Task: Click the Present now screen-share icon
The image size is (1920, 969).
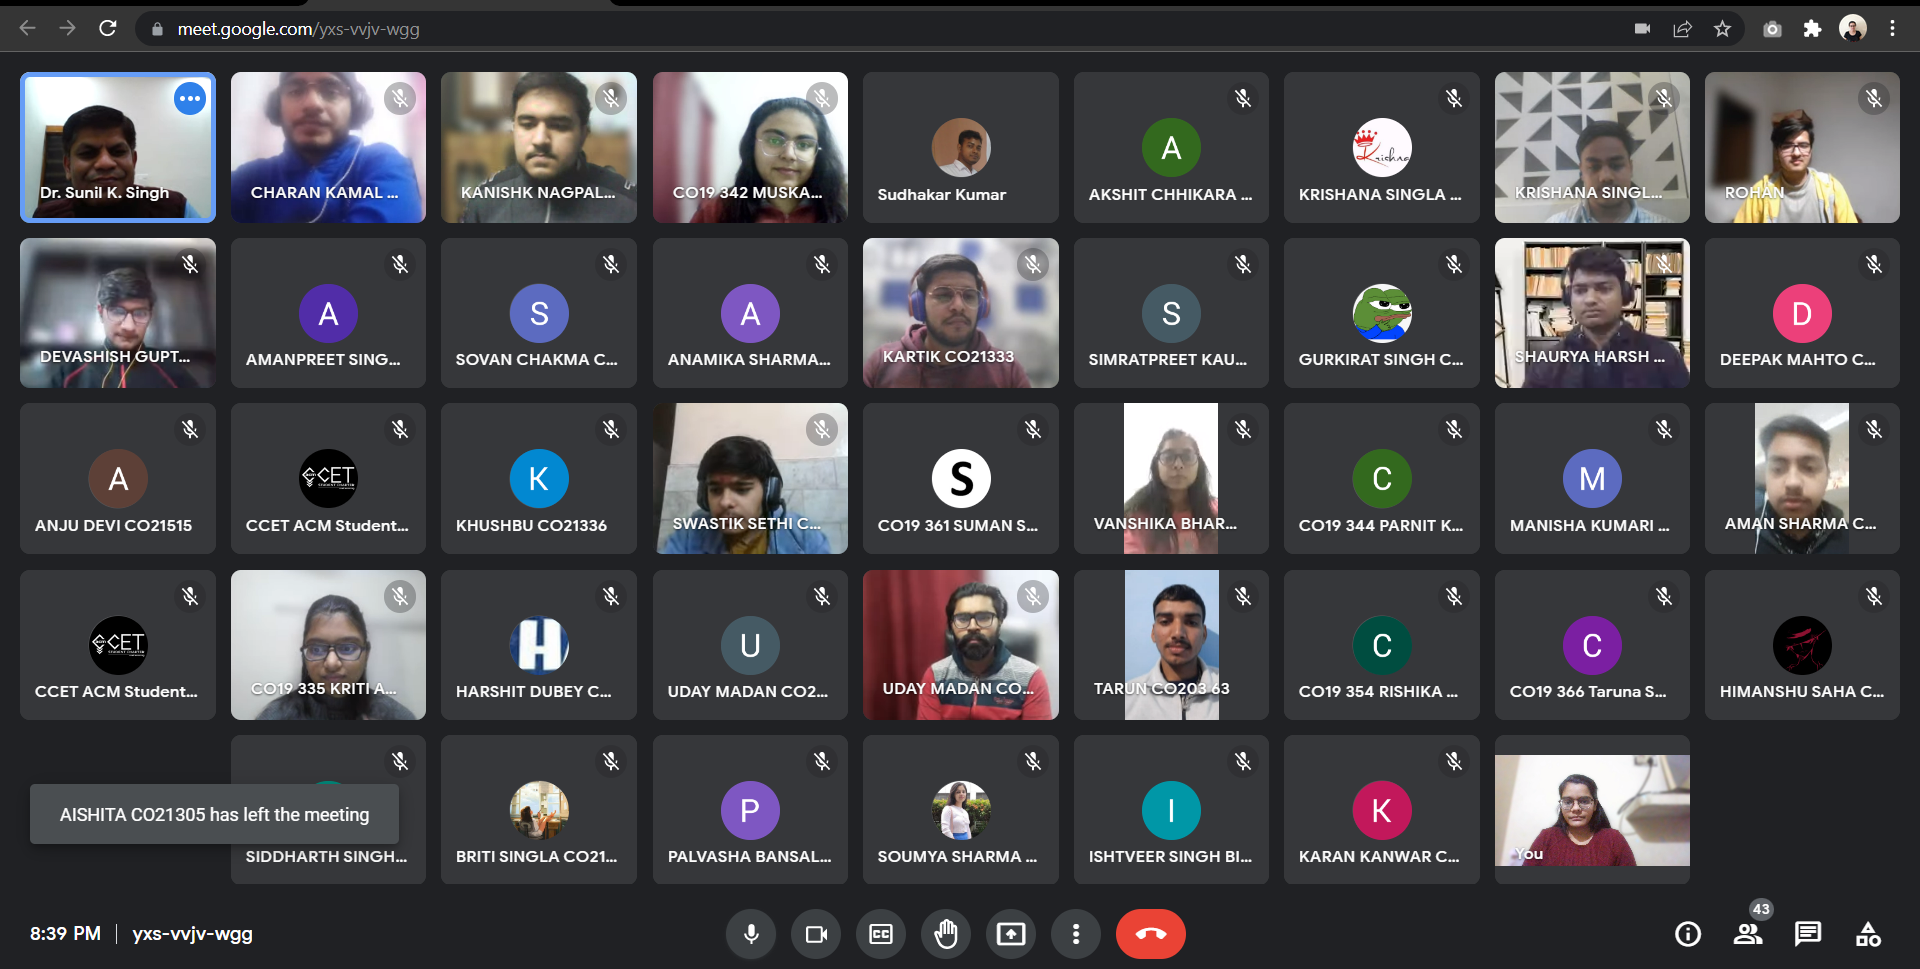Action: pos(1011,934)
